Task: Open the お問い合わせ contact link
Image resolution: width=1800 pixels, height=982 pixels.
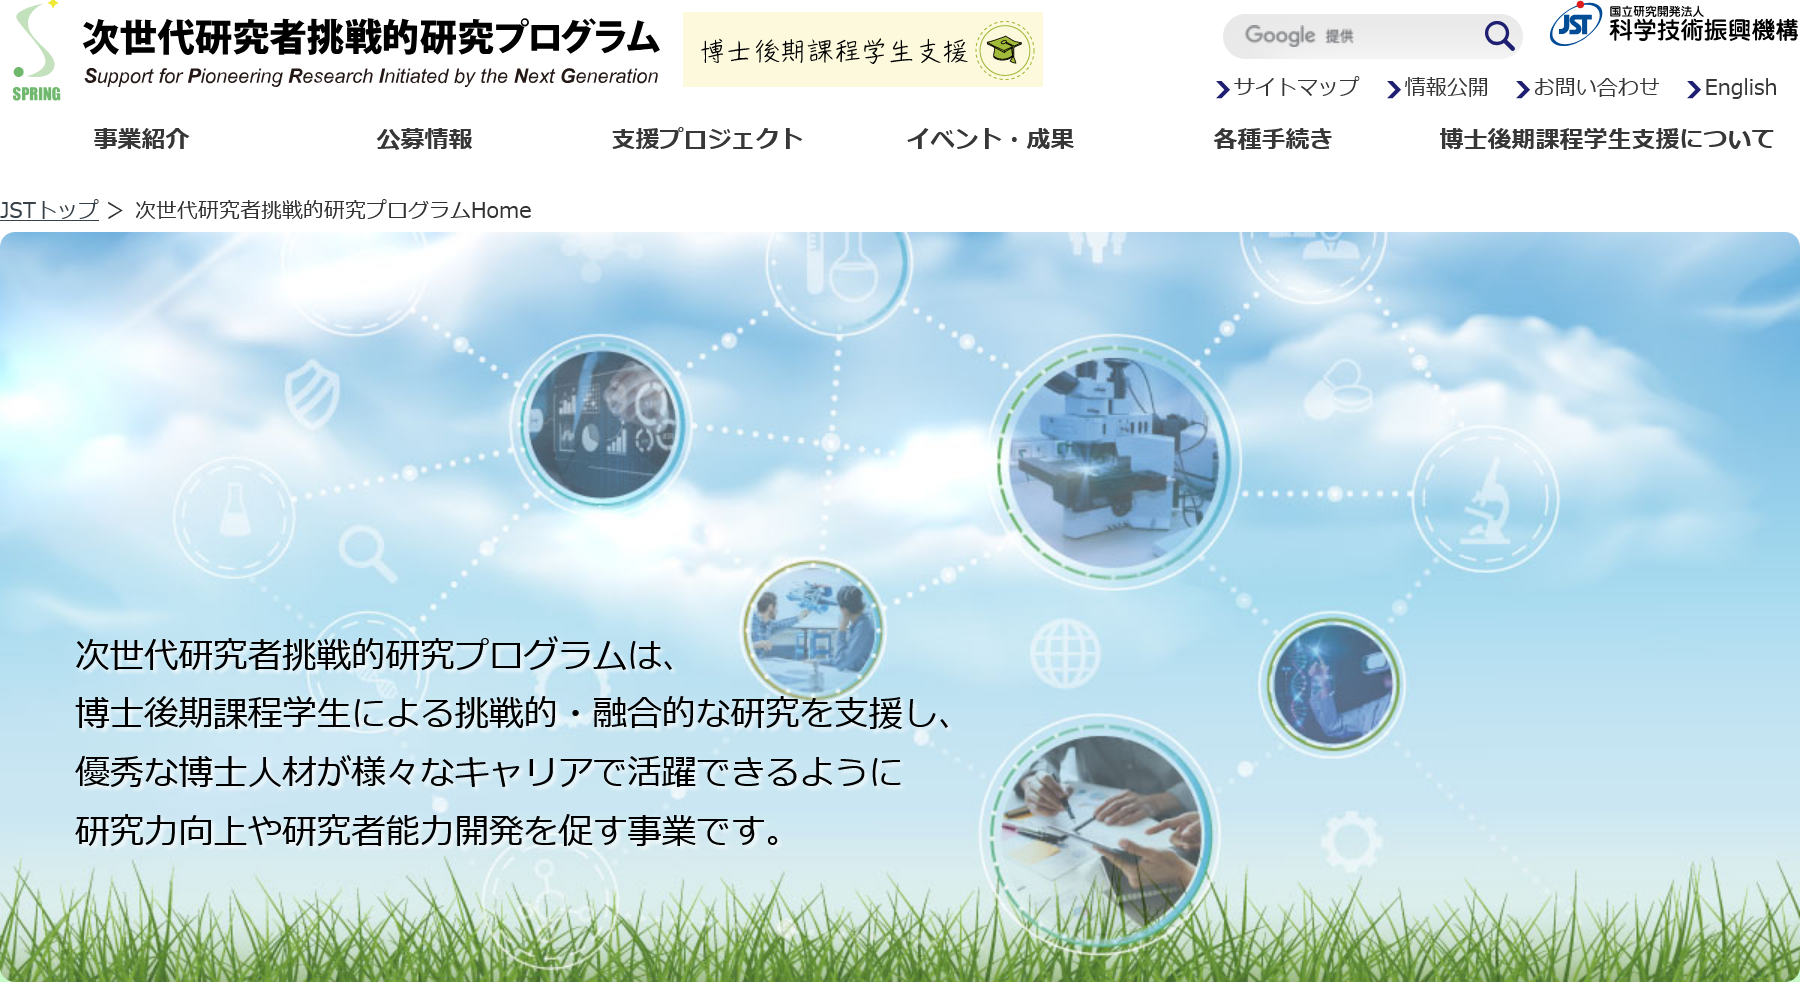Action: tap(1595, 88)
